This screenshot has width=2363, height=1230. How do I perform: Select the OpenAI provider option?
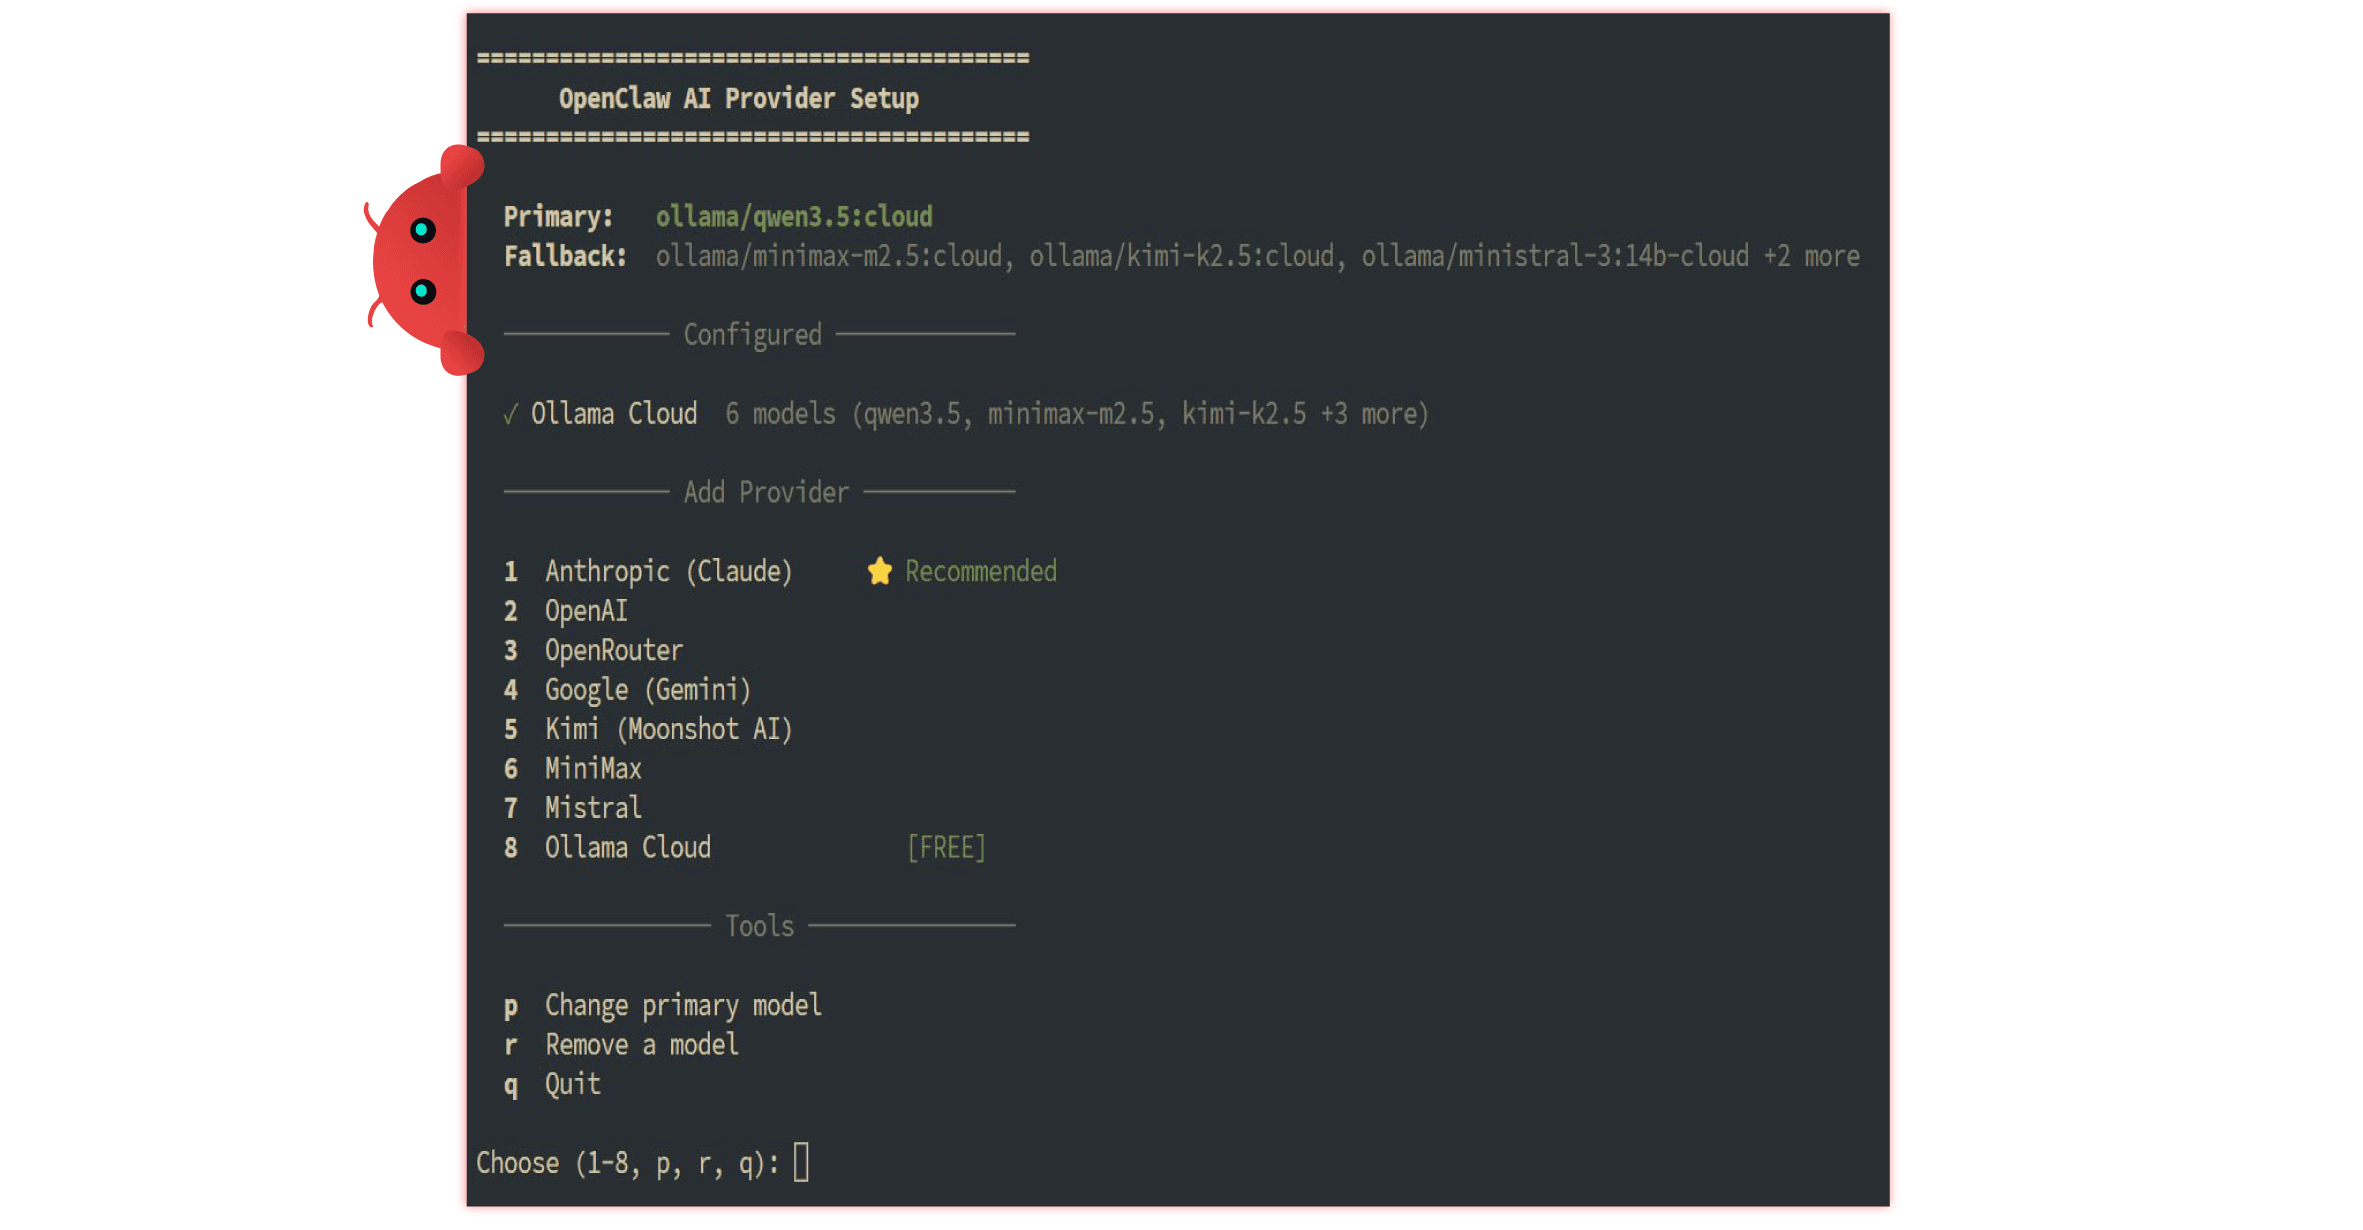586,611
